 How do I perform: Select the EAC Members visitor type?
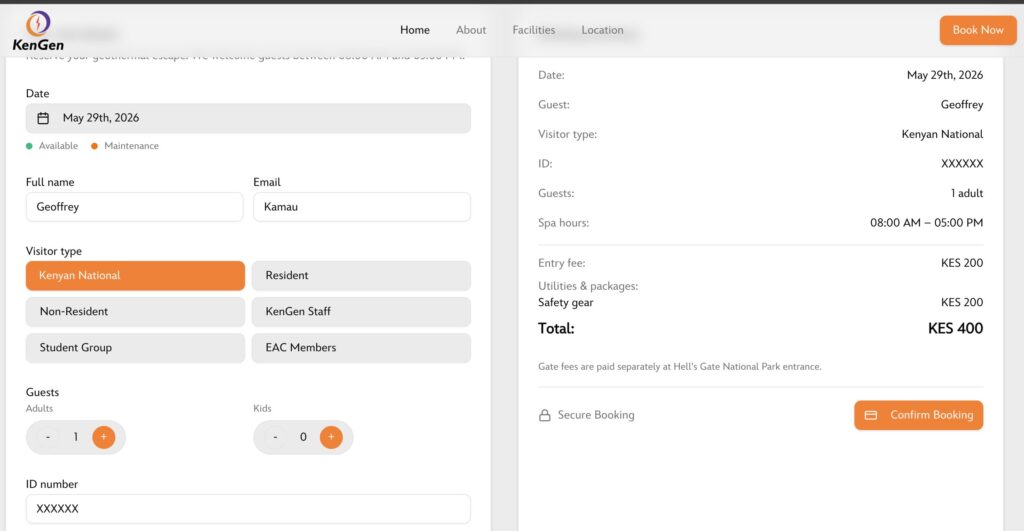361,348
